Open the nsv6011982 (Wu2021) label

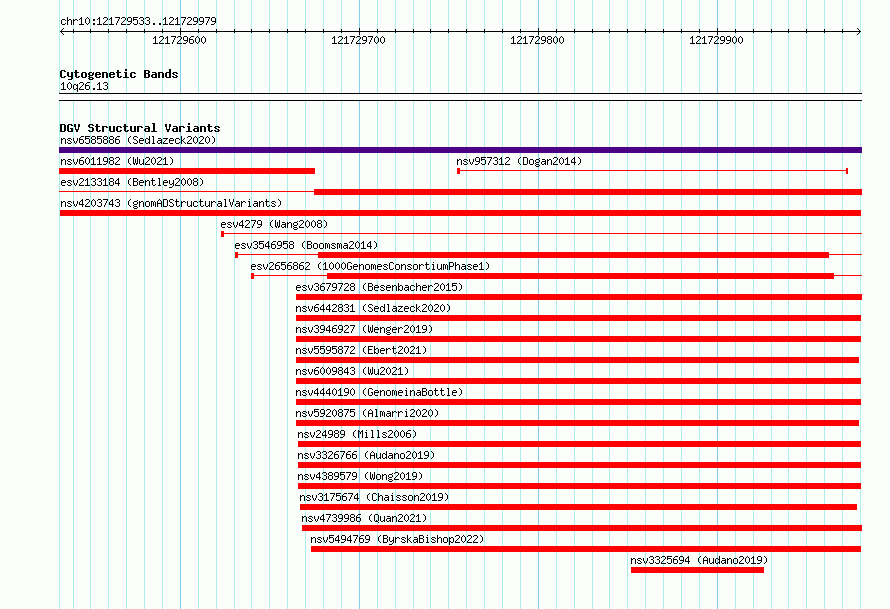(x=117, y=161)
